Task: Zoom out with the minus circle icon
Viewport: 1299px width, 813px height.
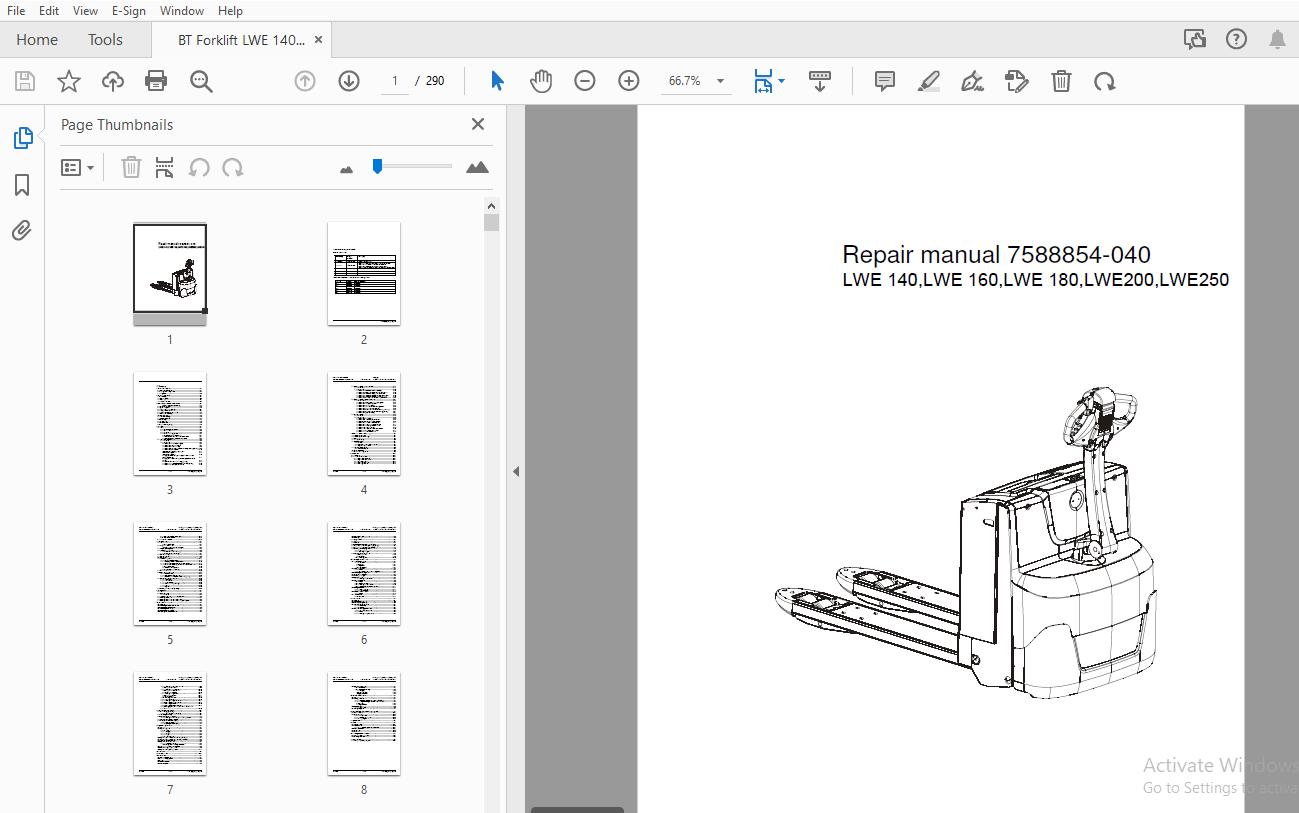Action: [585, 81]
